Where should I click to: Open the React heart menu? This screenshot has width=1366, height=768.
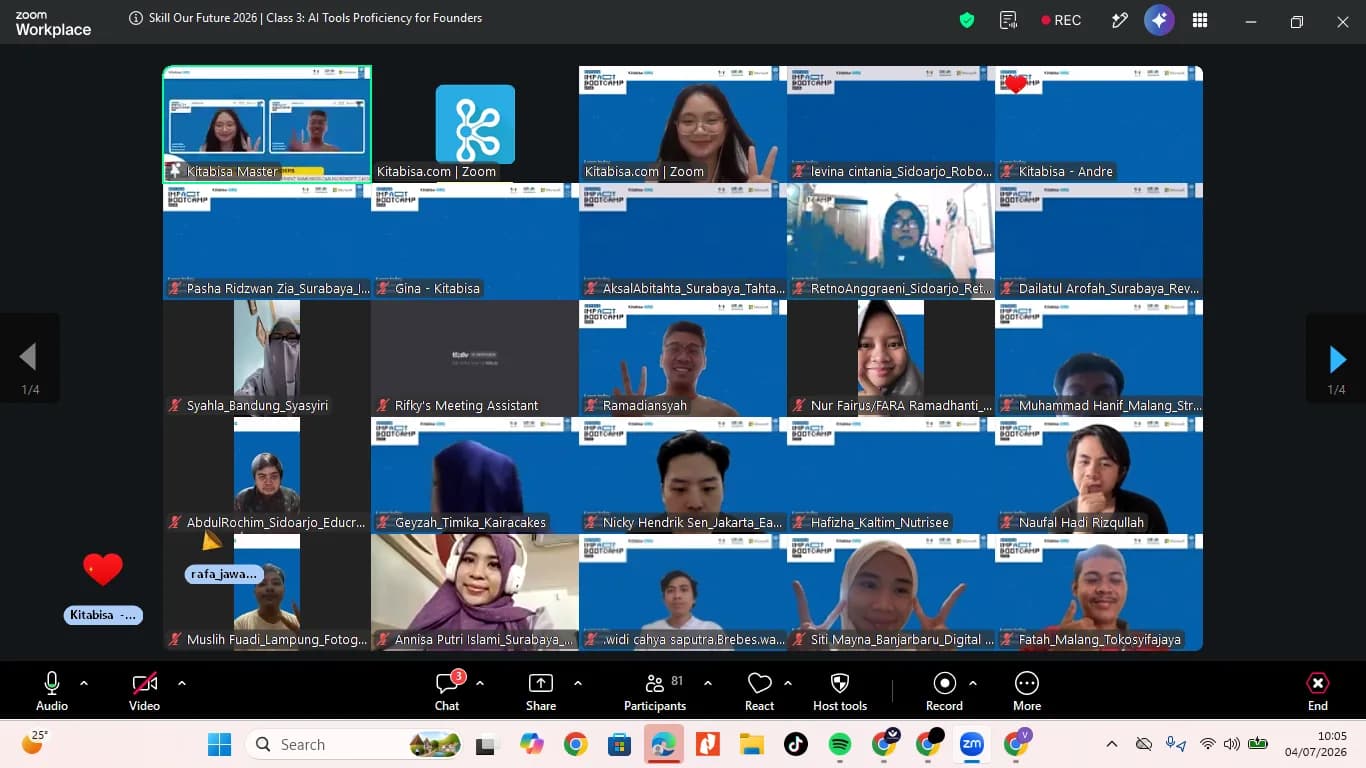coord(760,691)
